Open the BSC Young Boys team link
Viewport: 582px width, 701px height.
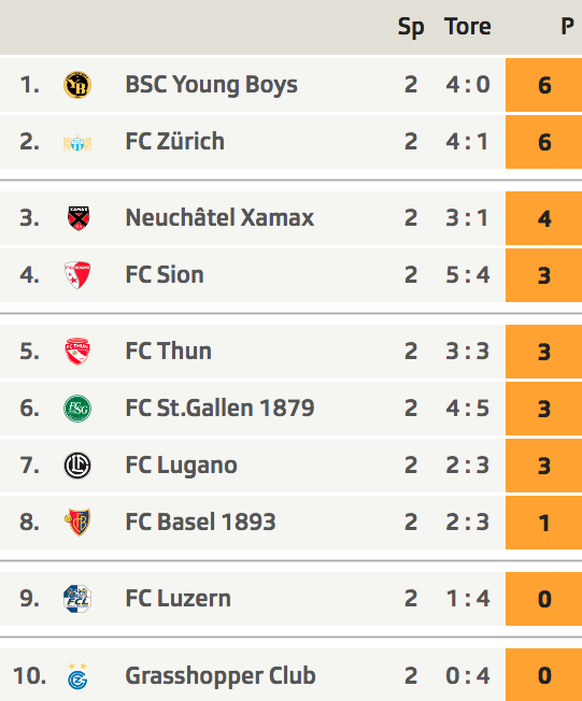tap(211, 85)
